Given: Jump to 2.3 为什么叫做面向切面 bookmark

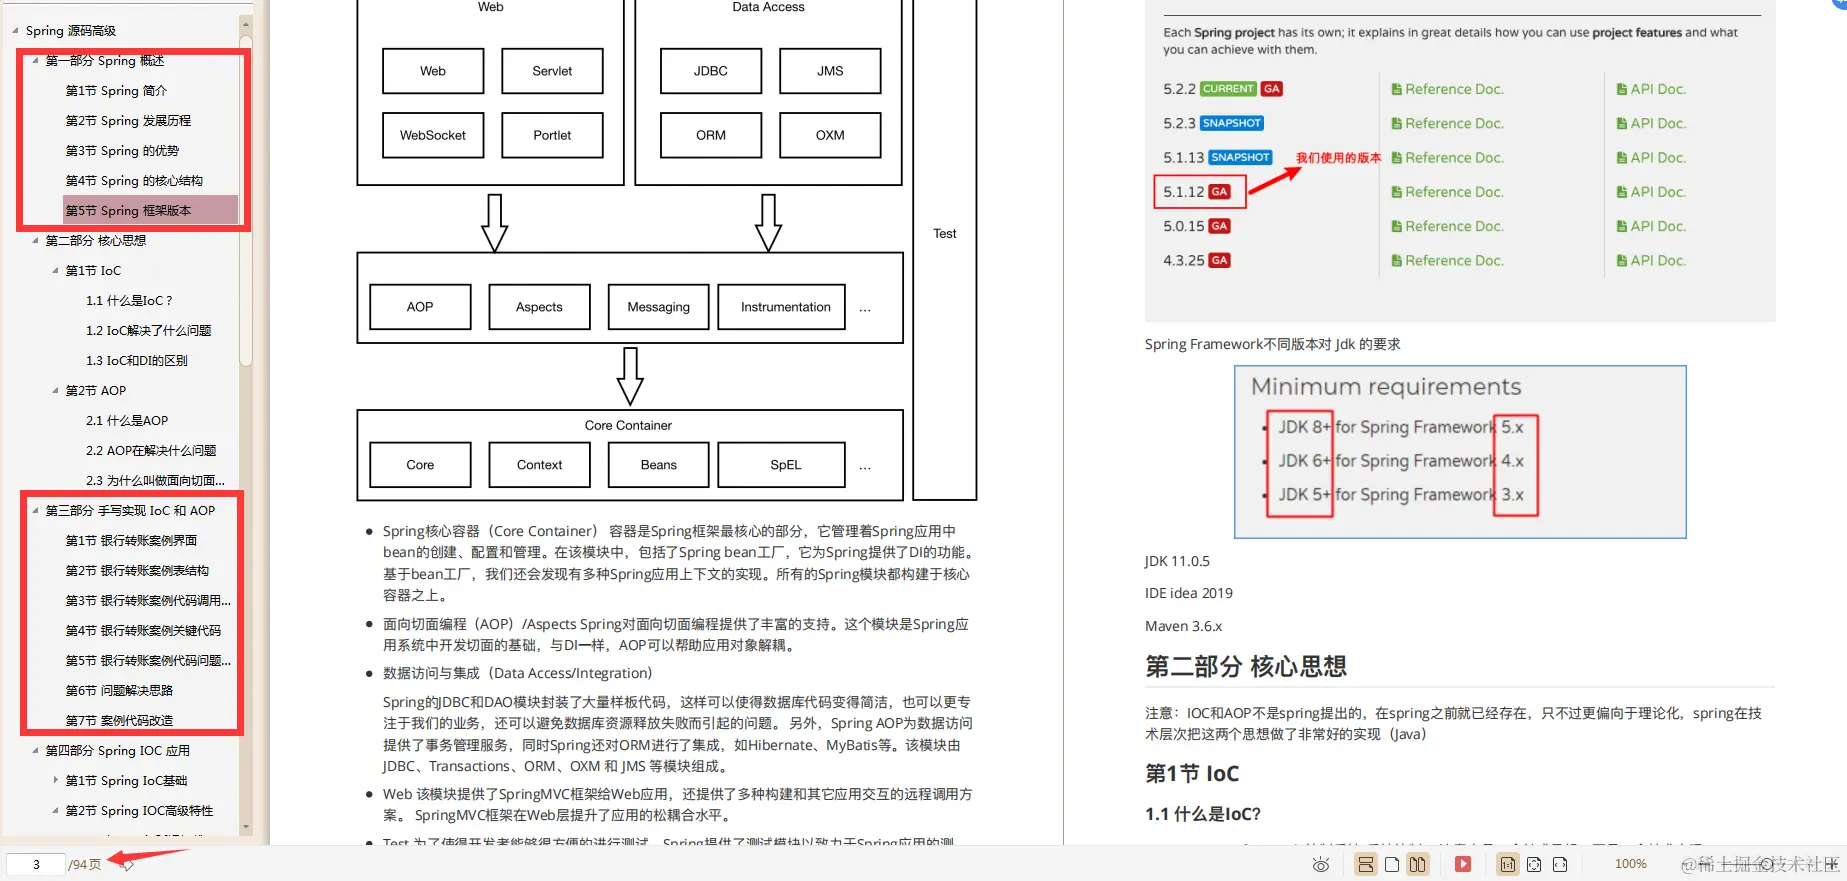Looking at the screenshot, I should (x=155, y=481).
